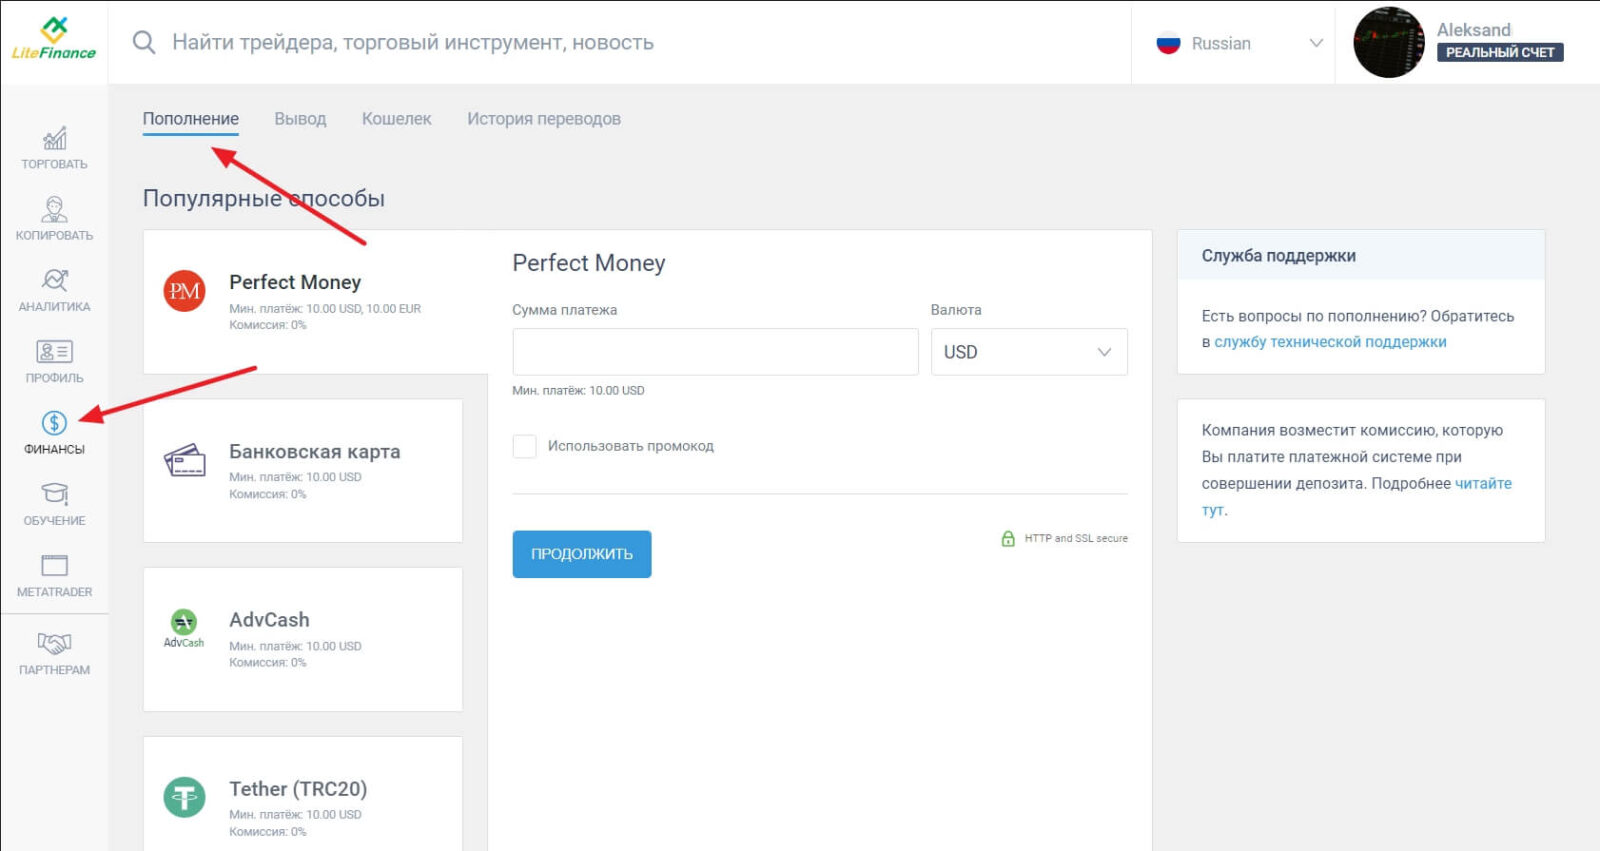Click the search magnifier icon

coord(144,42)
